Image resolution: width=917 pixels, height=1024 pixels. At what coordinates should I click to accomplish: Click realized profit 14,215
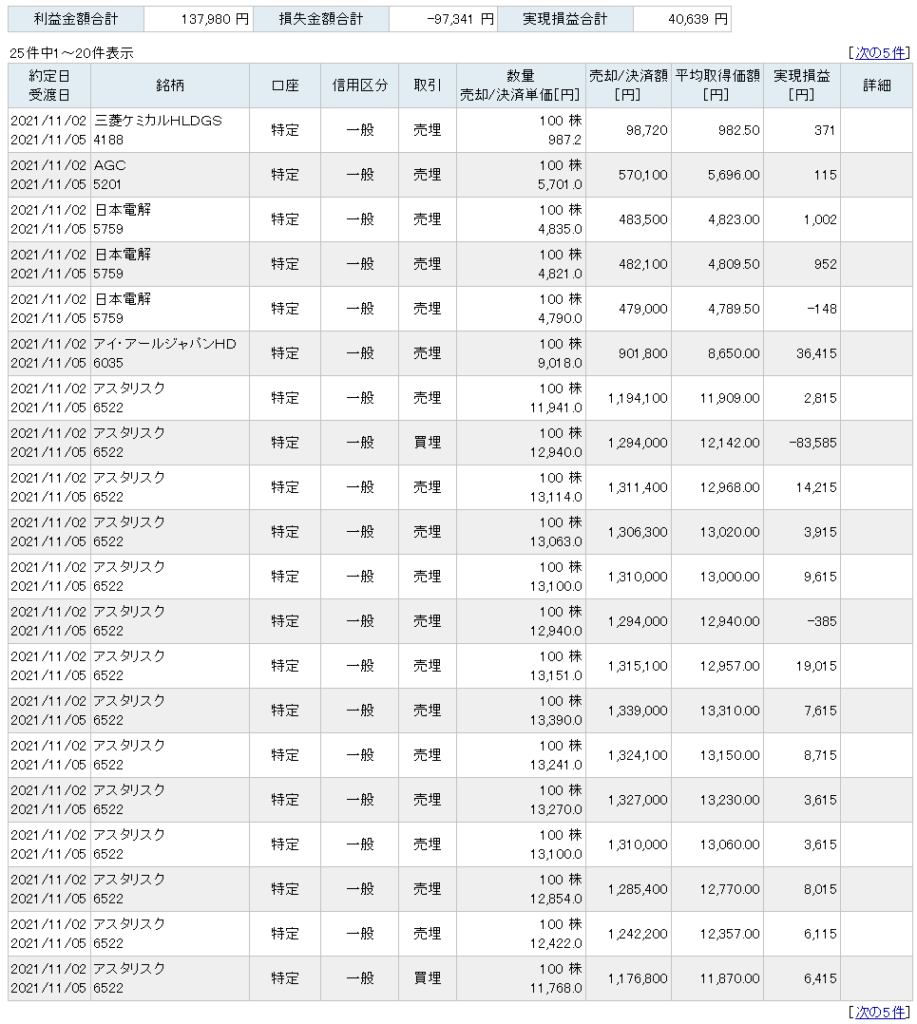point(816,487)
